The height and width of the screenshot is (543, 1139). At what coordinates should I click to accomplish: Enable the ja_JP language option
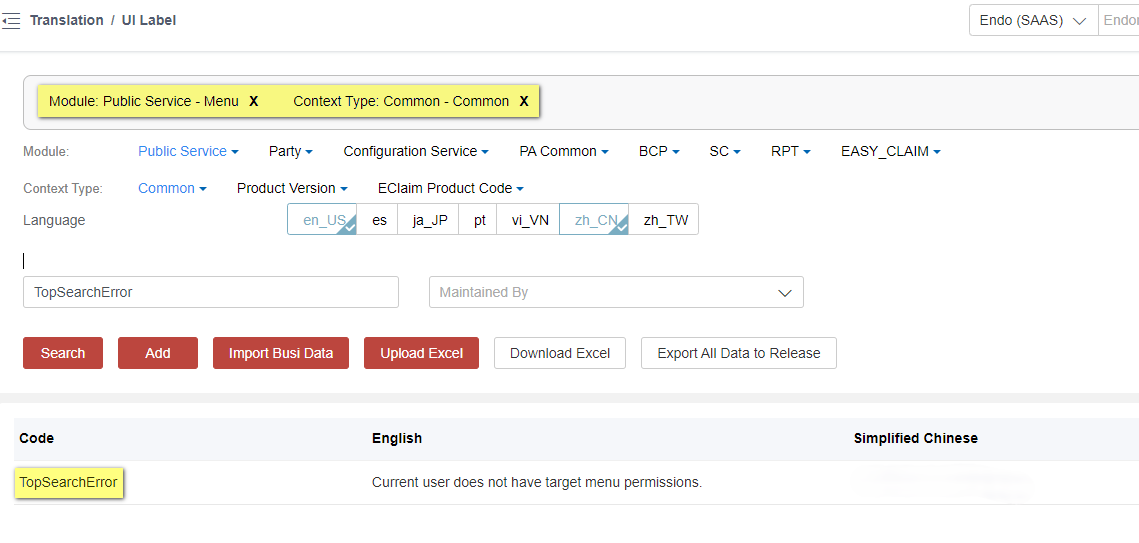click(x=430, y=220)
